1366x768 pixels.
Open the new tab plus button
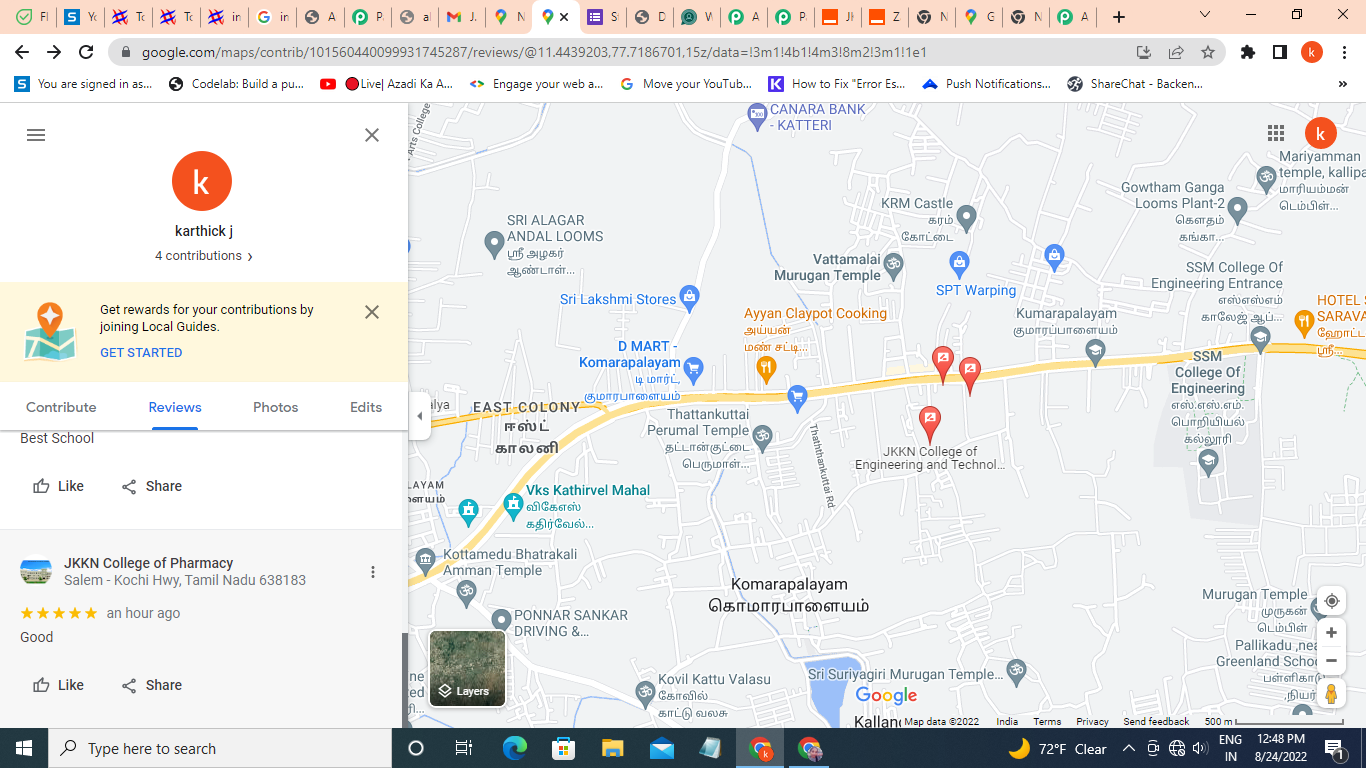click(x=1119, y=17)
